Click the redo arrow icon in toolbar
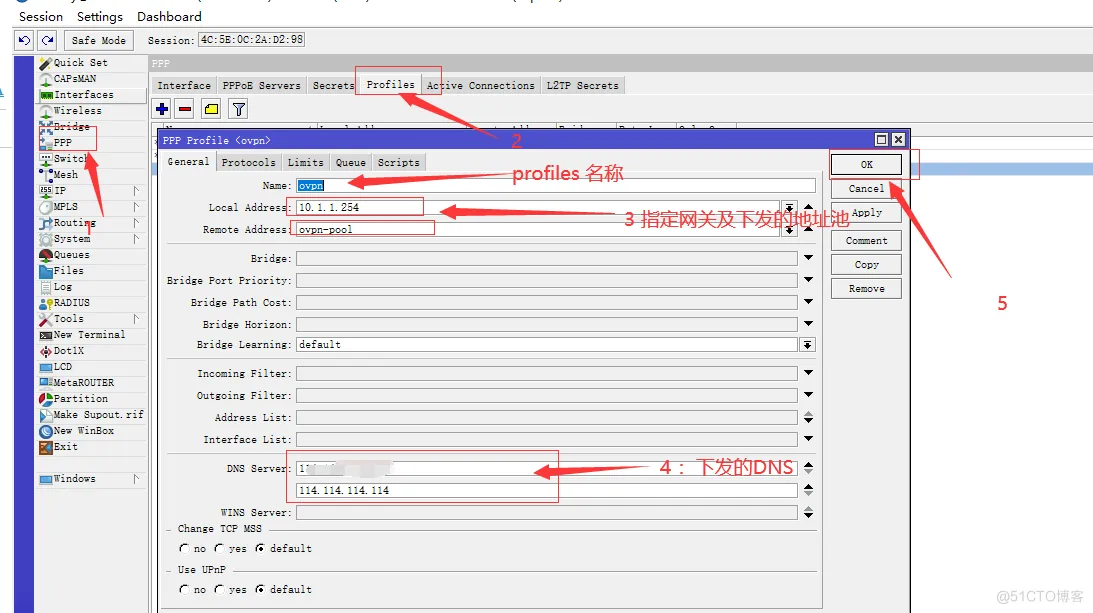This screenshot has width=1093, height=613. point(46,40)
